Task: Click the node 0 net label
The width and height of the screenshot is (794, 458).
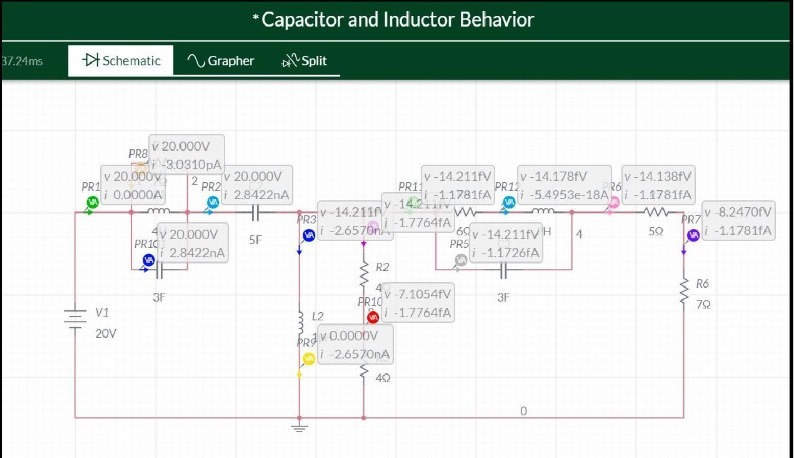Action: pos(524,411)
